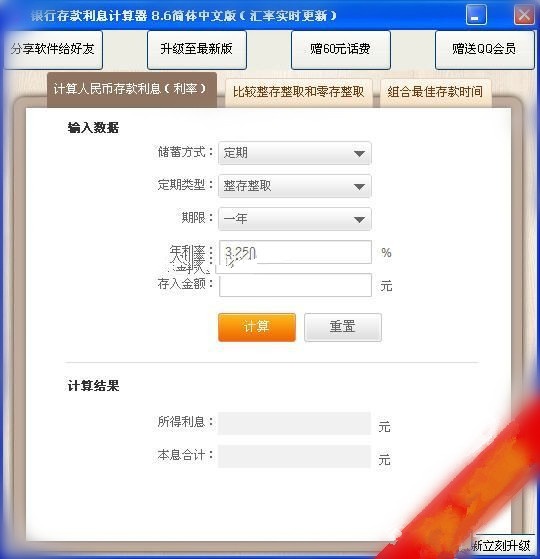Click the 本息合计 result field

tap(294, 456)
